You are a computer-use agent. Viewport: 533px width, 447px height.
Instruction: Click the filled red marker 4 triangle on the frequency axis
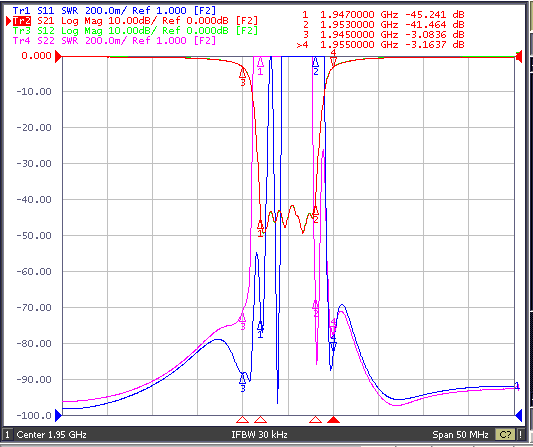click(333, 419)
